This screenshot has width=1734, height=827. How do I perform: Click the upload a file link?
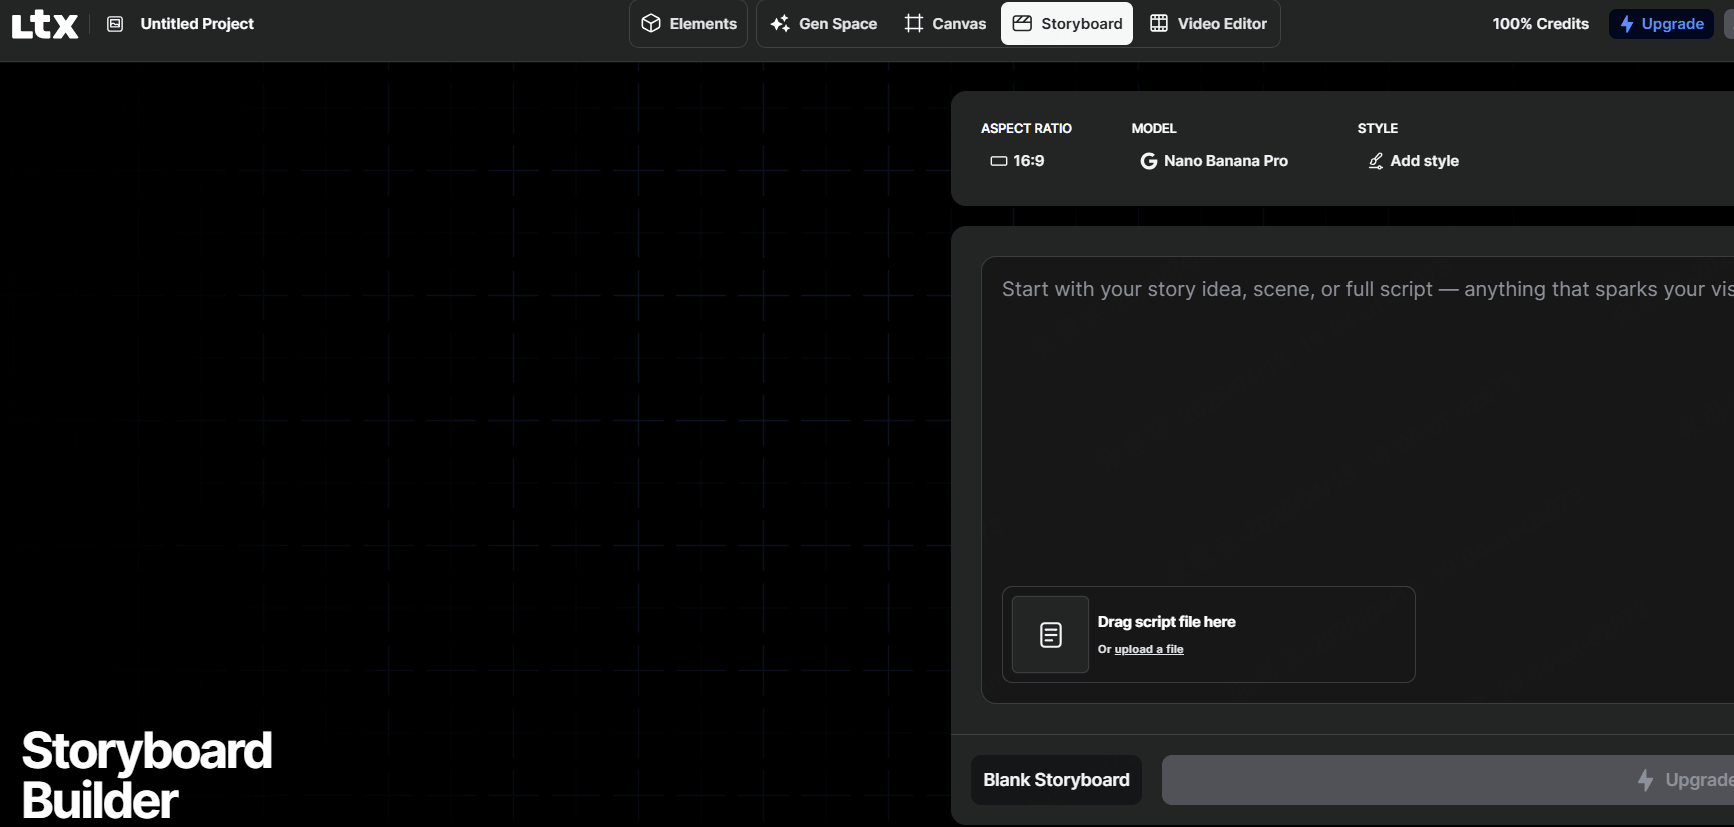click(x=1149, y=650)
